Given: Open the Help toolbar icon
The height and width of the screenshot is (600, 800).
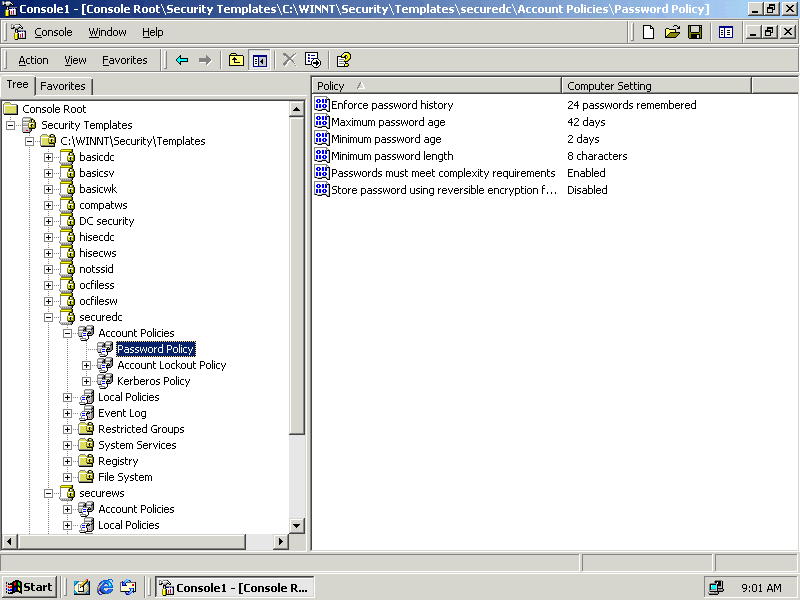Looking at the screenshot, I should pos(343,60).
